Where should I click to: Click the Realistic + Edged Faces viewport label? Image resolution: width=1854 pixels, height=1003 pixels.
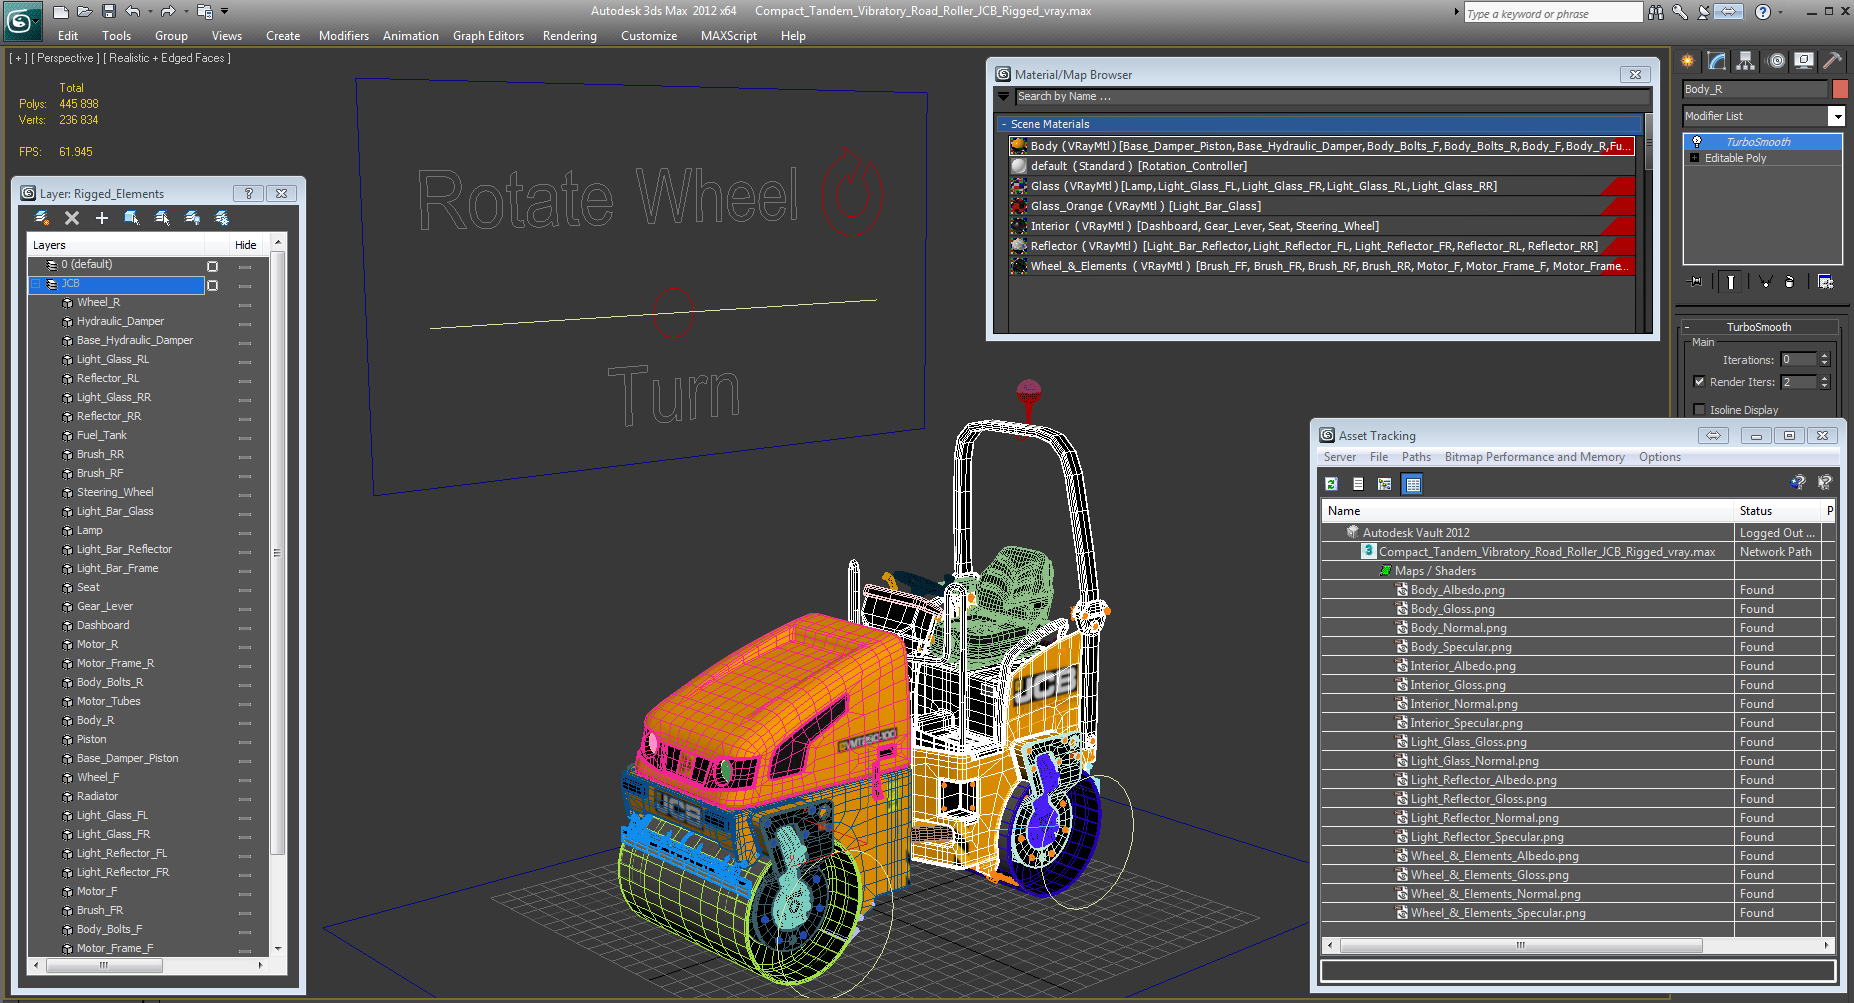coord(167,58)
